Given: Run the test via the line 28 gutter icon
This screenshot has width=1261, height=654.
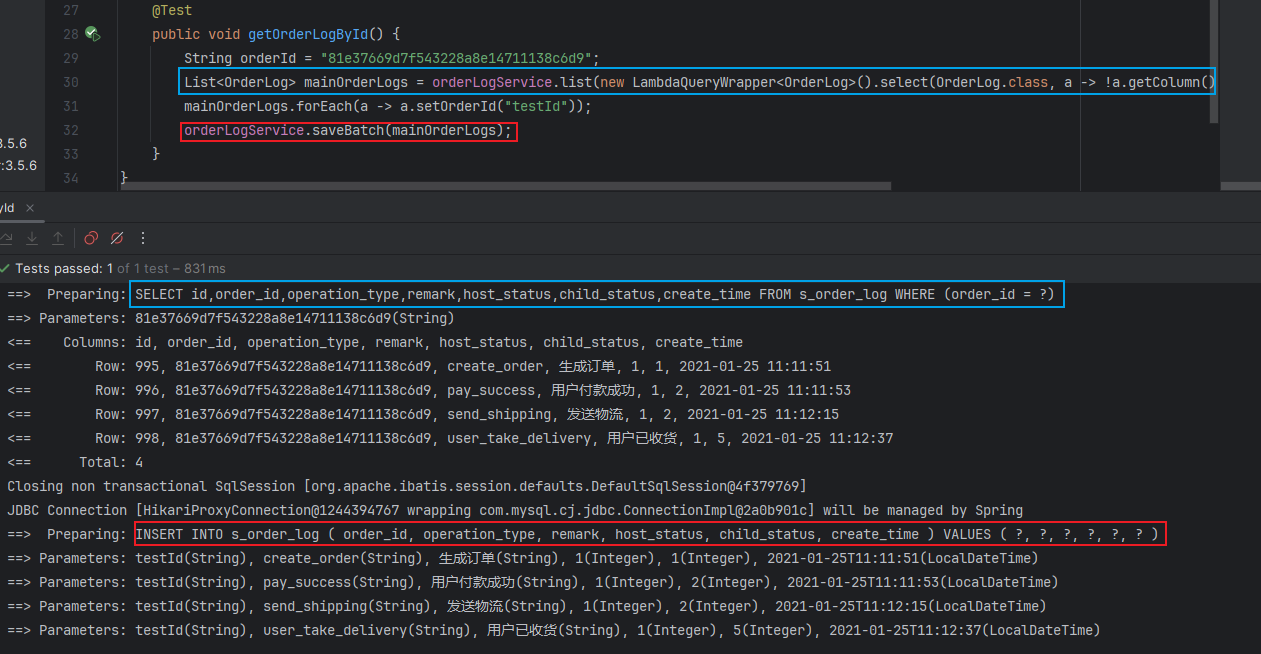Looking at the screenshot, I should pyautogui.click(x=91, y=33).
